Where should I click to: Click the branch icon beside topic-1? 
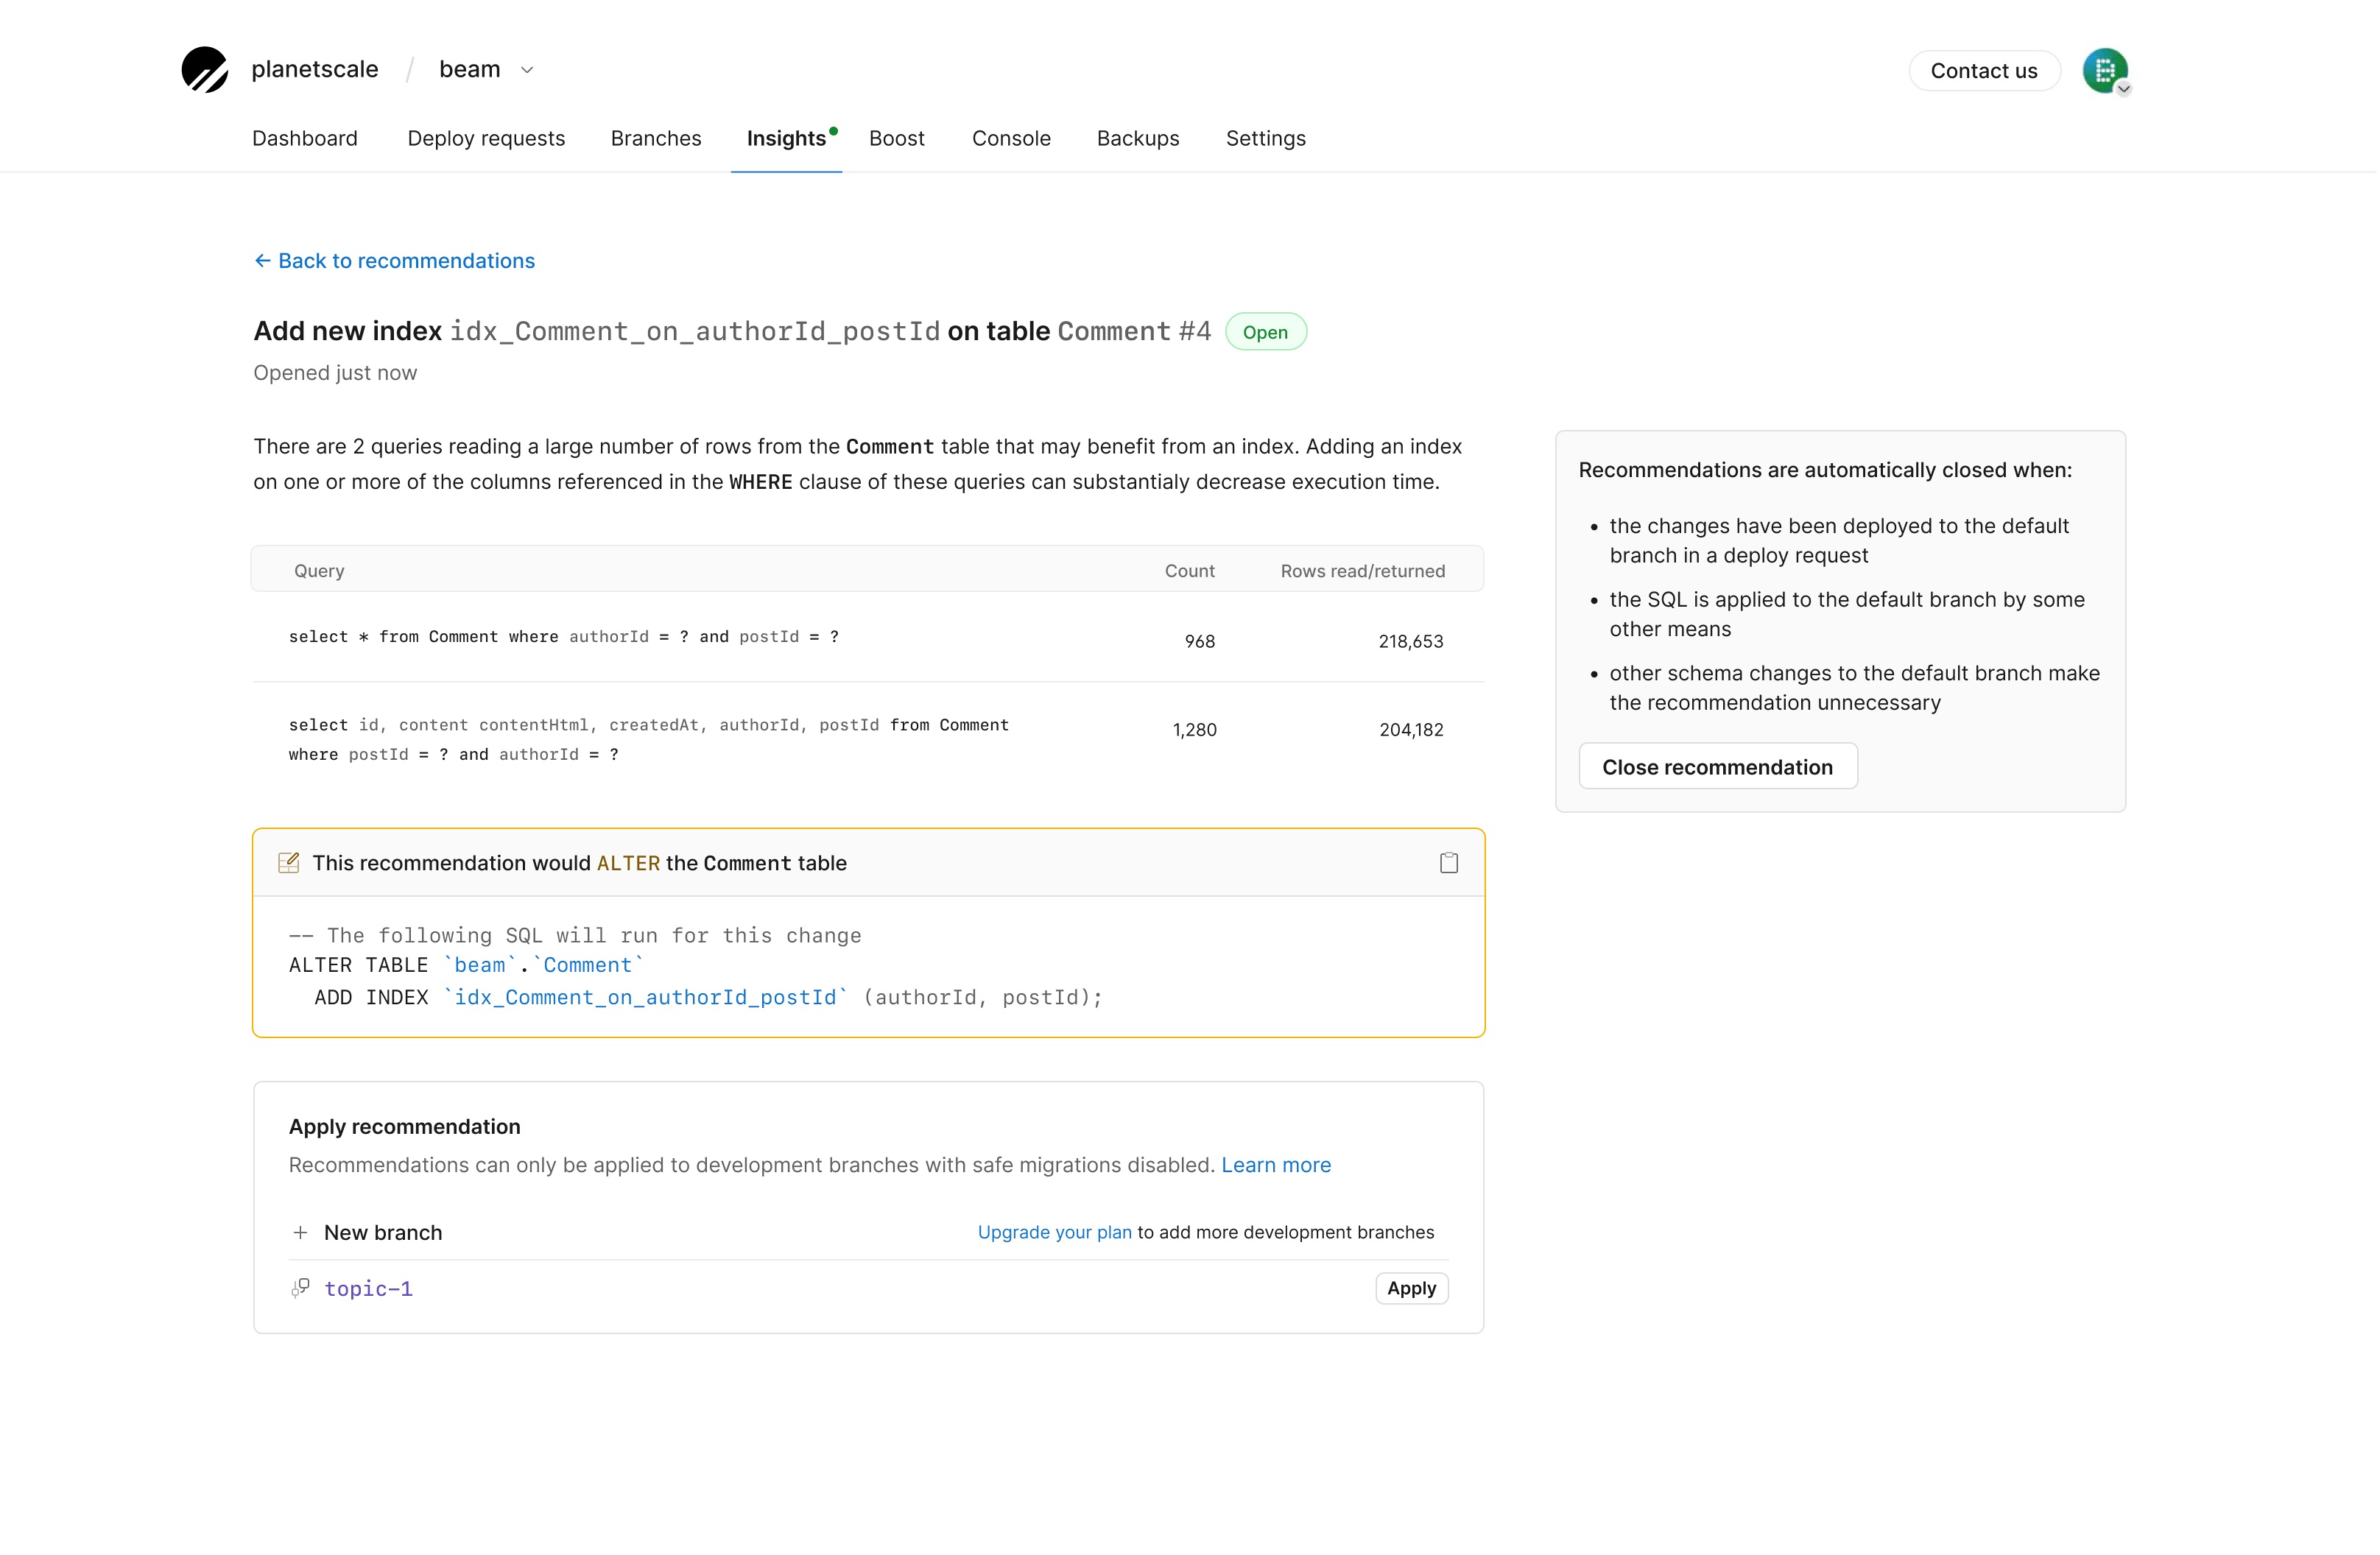pos(299,1288)
